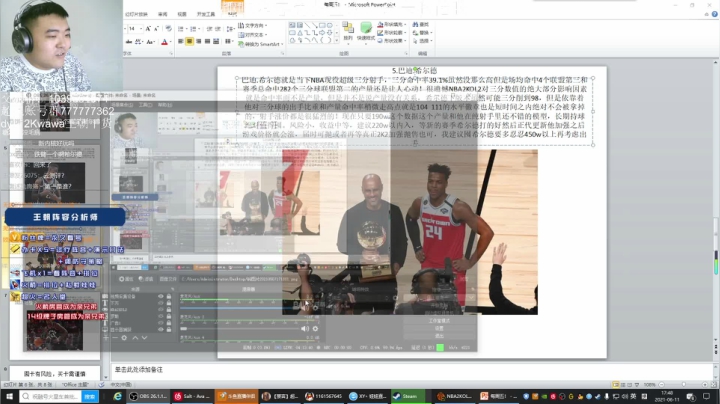720x404 pixels.
Task: Apply strikethrough to selected text
Action: tap(129, 42)
